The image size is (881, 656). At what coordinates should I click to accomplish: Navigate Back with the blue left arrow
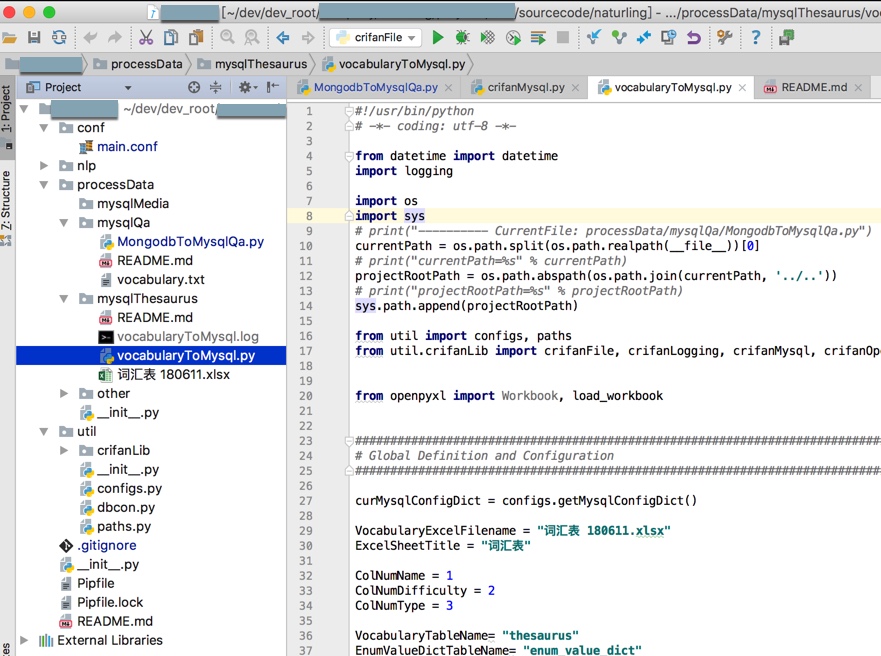click(283, 38)
